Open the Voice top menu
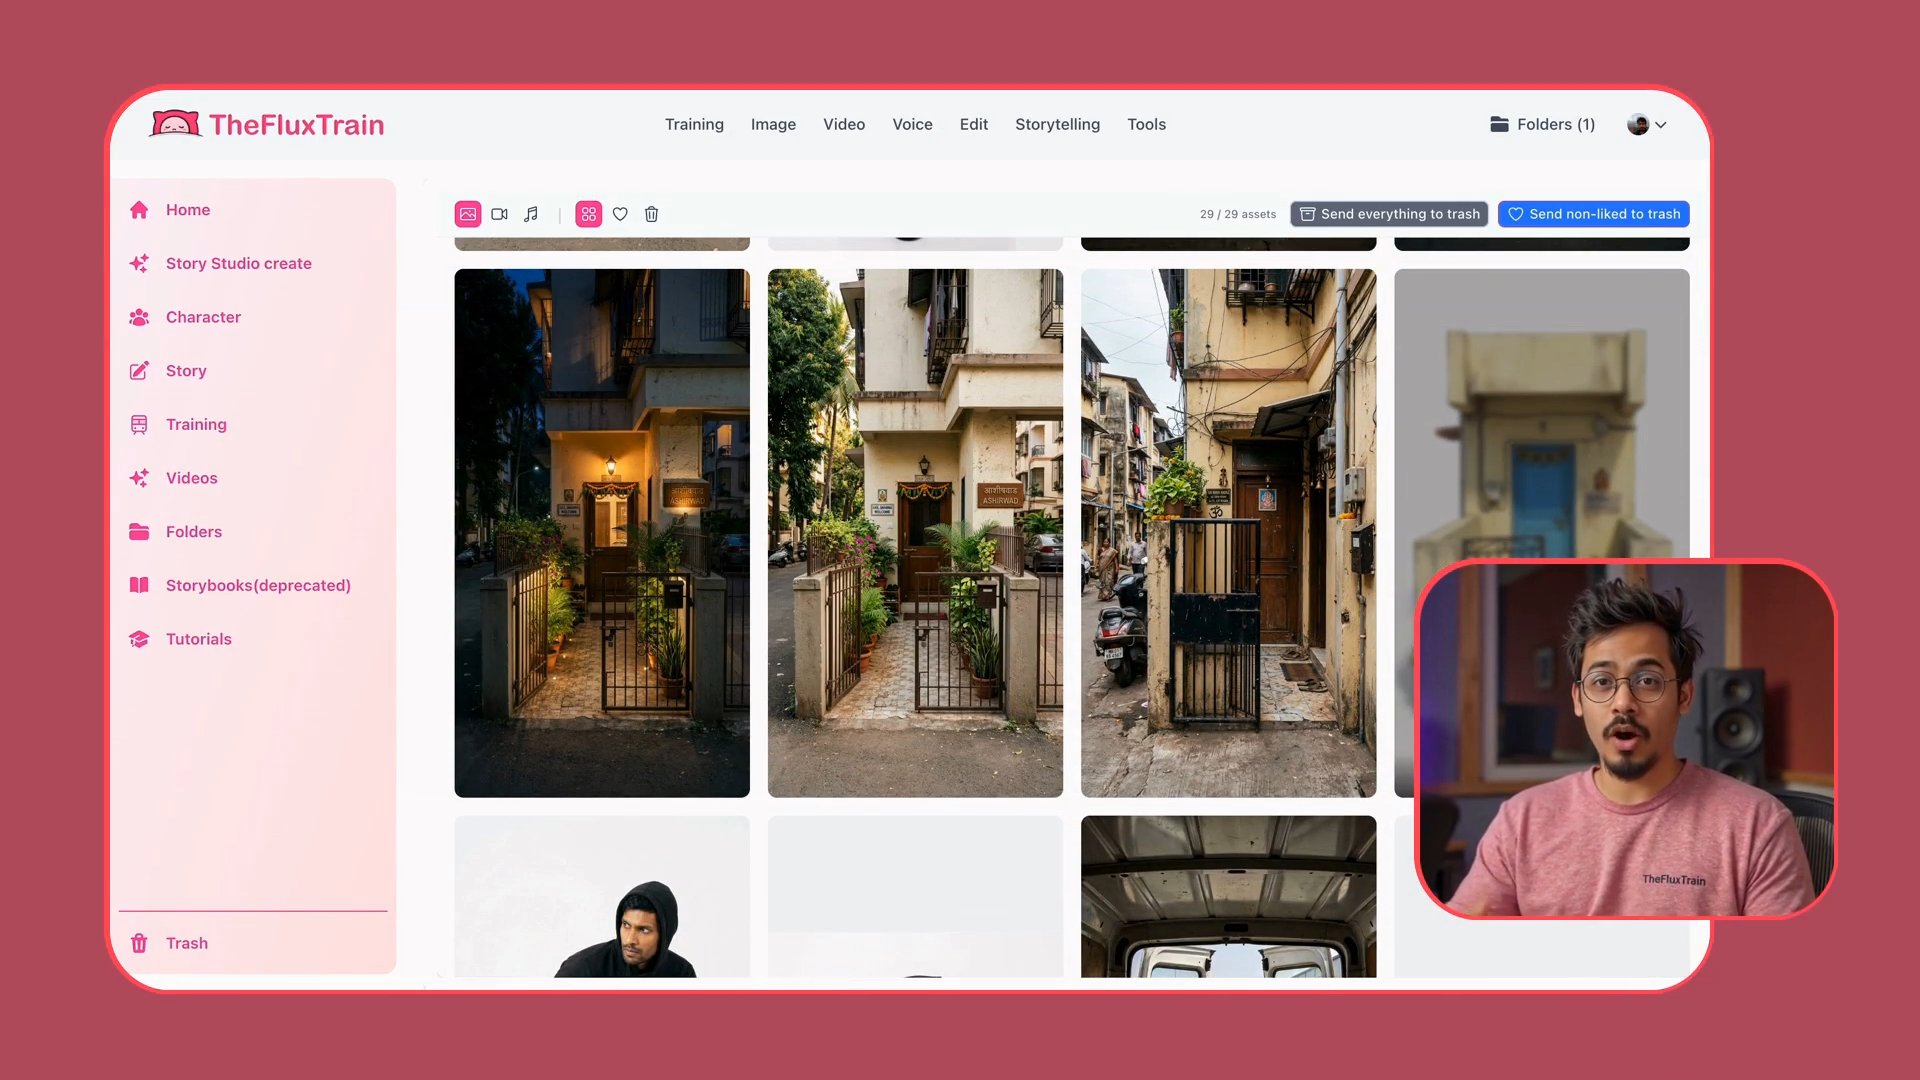This screenshot has width=1920, height=1080. (912, 125)
